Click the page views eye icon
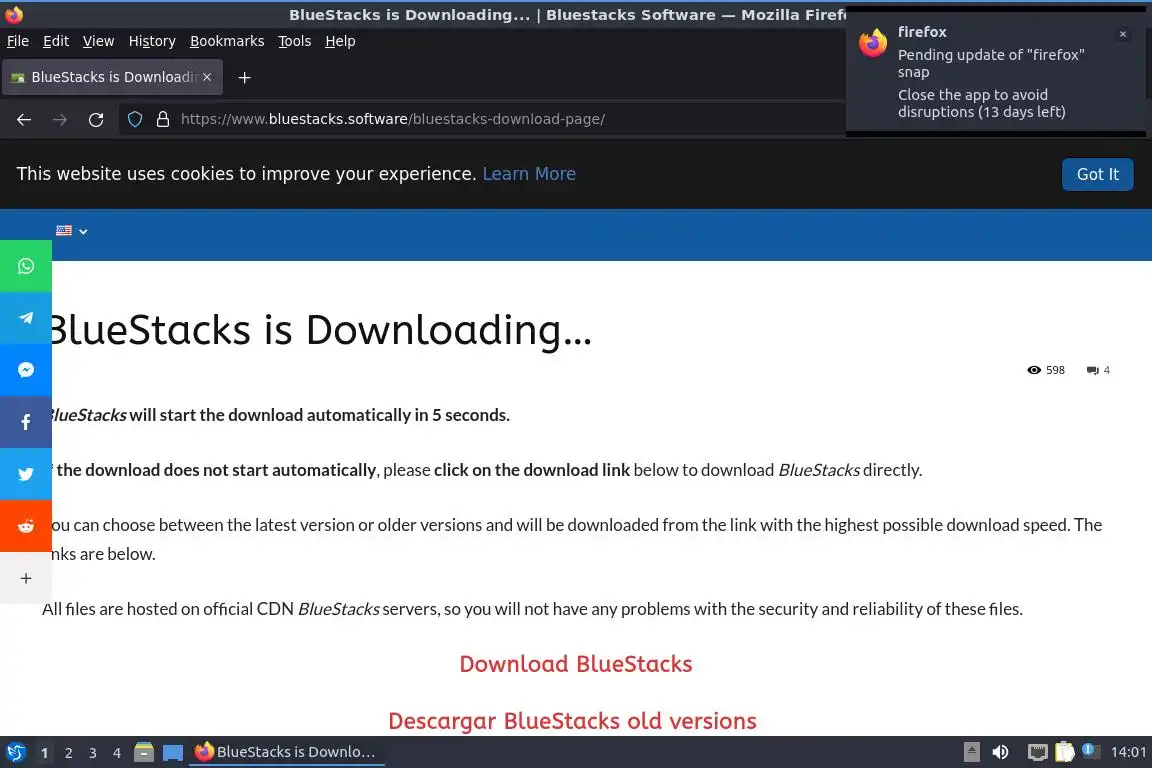 [x=1034, y=370]
